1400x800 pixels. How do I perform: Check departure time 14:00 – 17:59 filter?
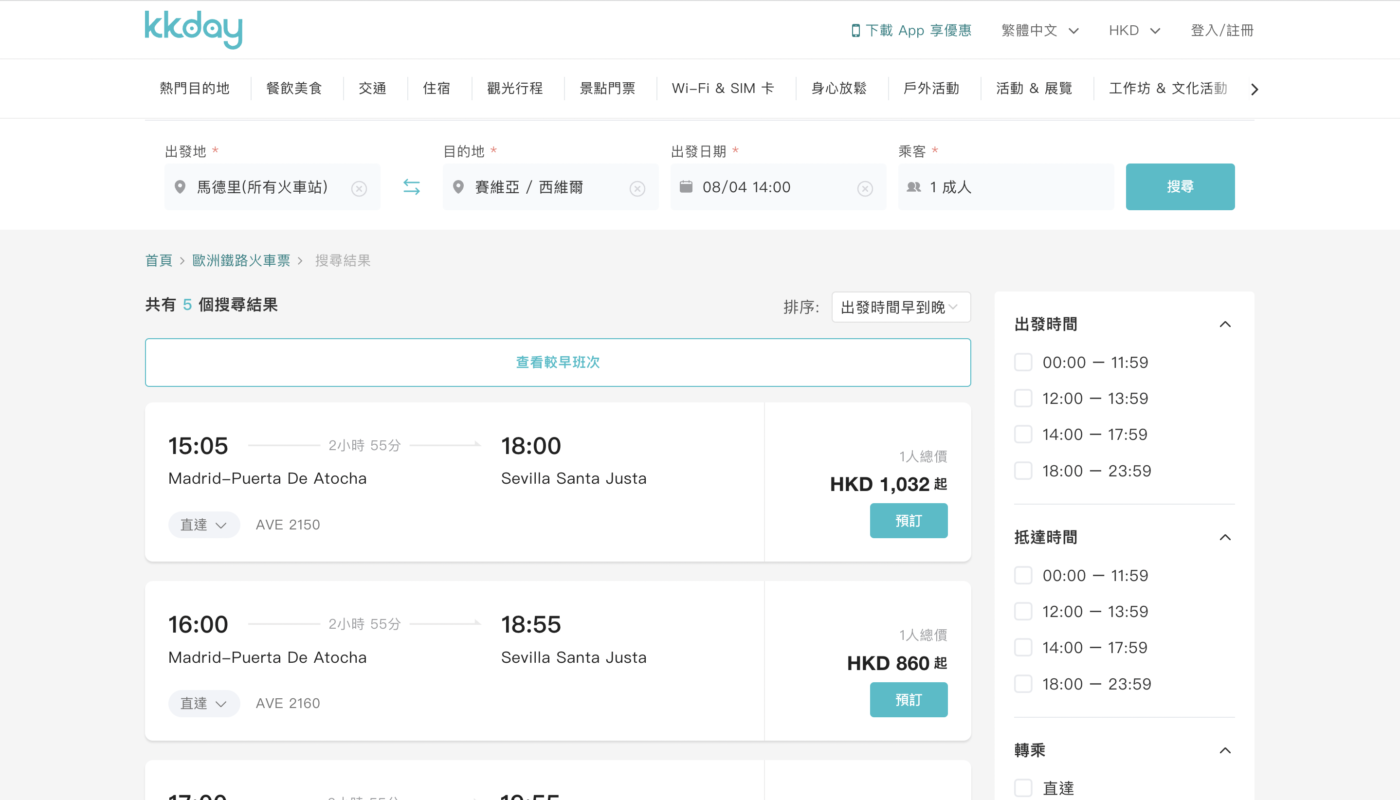(x=1023, y=435)
